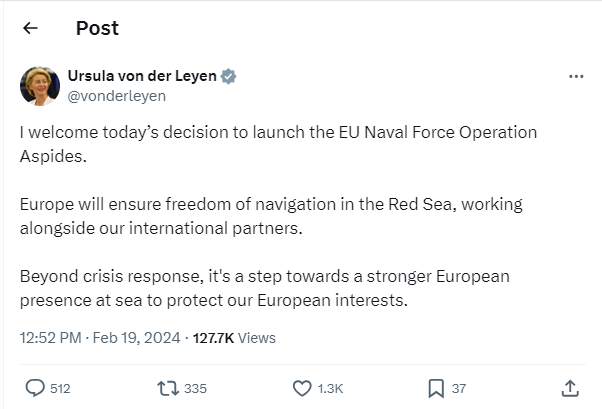The image size is (602, 409).
Task: Click the 12:52 PM time text
Action: [x=48, y=338]
